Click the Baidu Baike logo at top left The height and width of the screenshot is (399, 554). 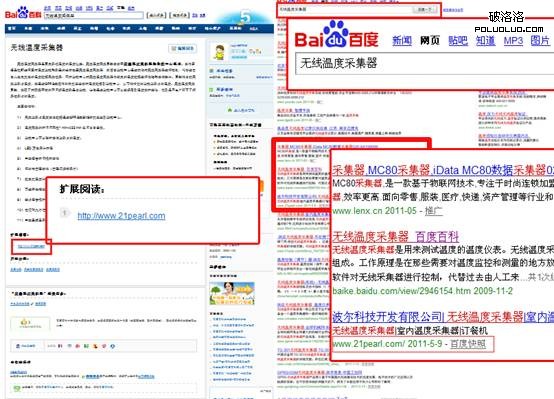point(23,13)
